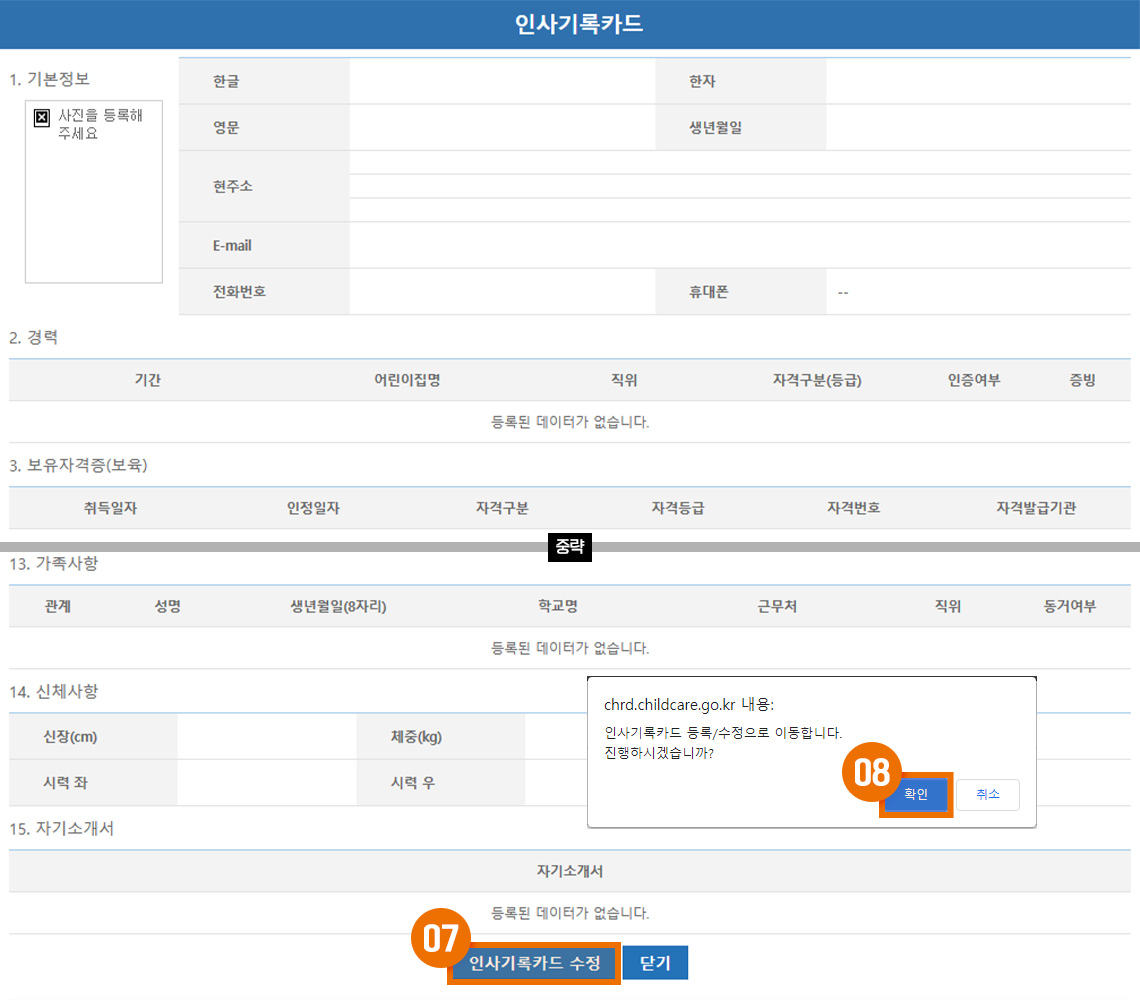Image resolution: width=1140 pixels, height=1000 pixels.
Task: Click the 증빙 column header in 경력 table
Action: click(x=1082, y=380)
